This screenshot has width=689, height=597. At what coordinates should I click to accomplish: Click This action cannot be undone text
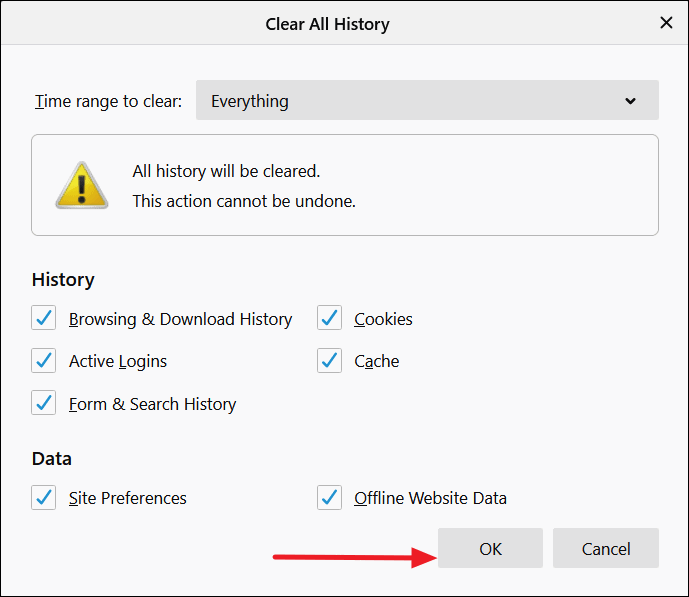(244, 201)
